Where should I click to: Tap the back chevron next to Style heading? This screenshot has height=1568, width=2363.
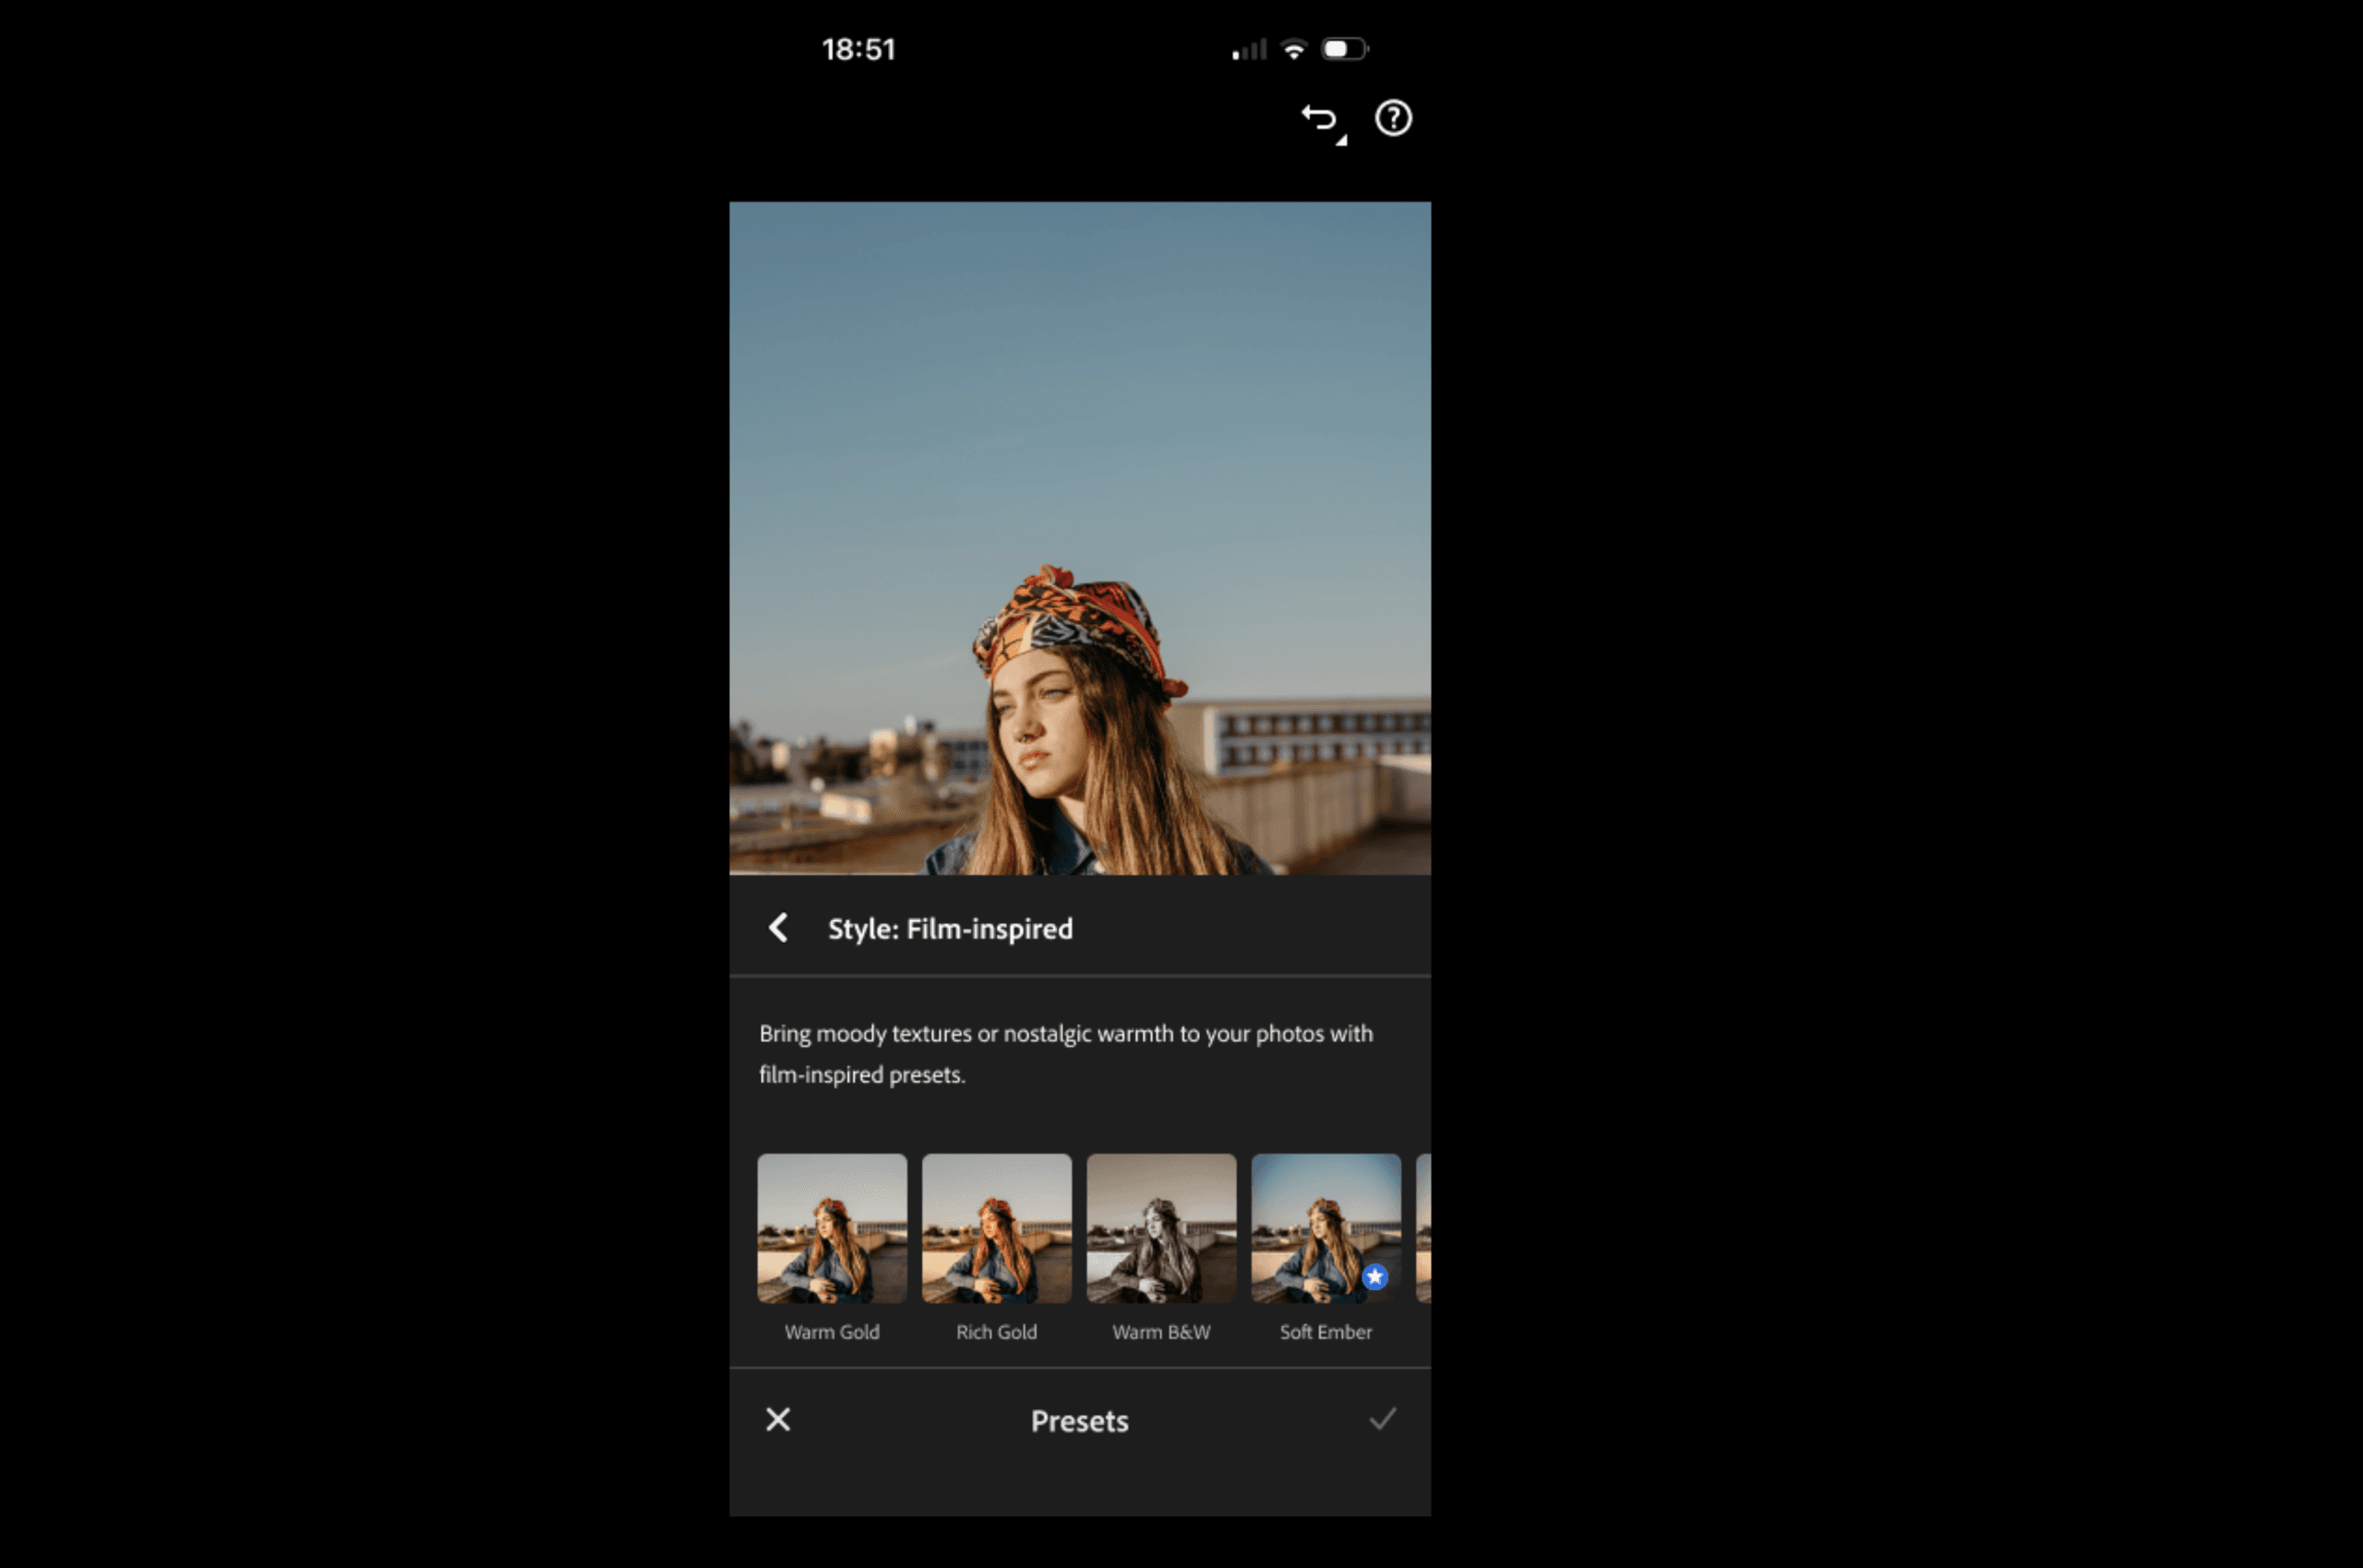click(x=779, y=929)
